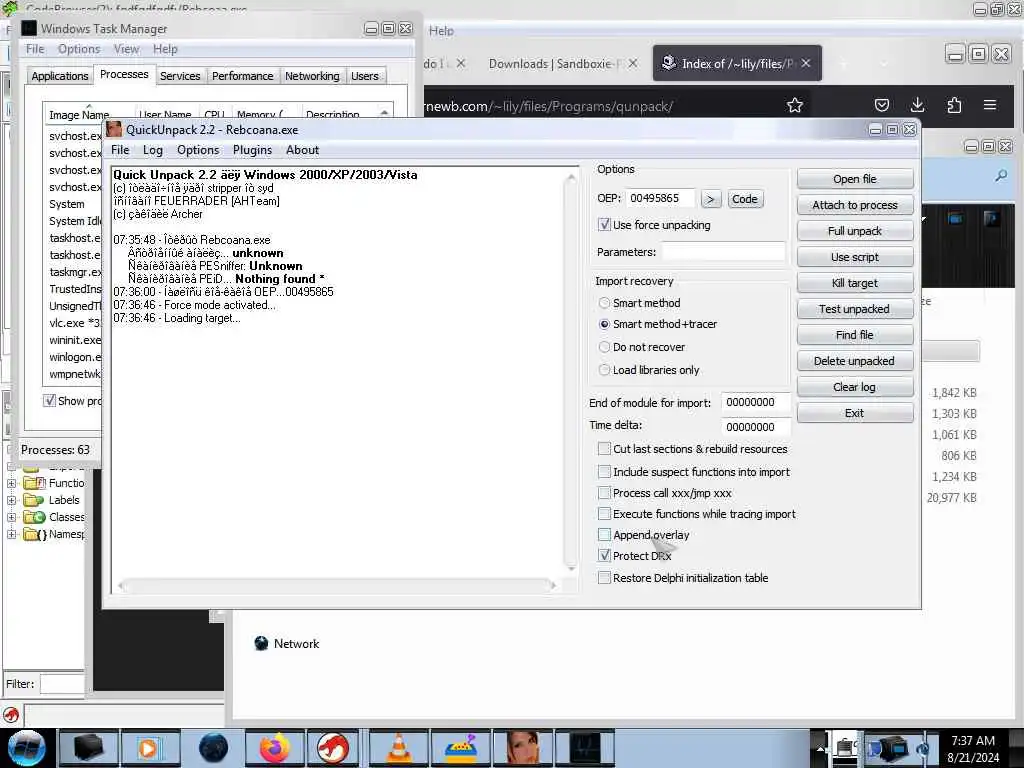Open Windows Media Player taskbar icon

pos(149,748)
